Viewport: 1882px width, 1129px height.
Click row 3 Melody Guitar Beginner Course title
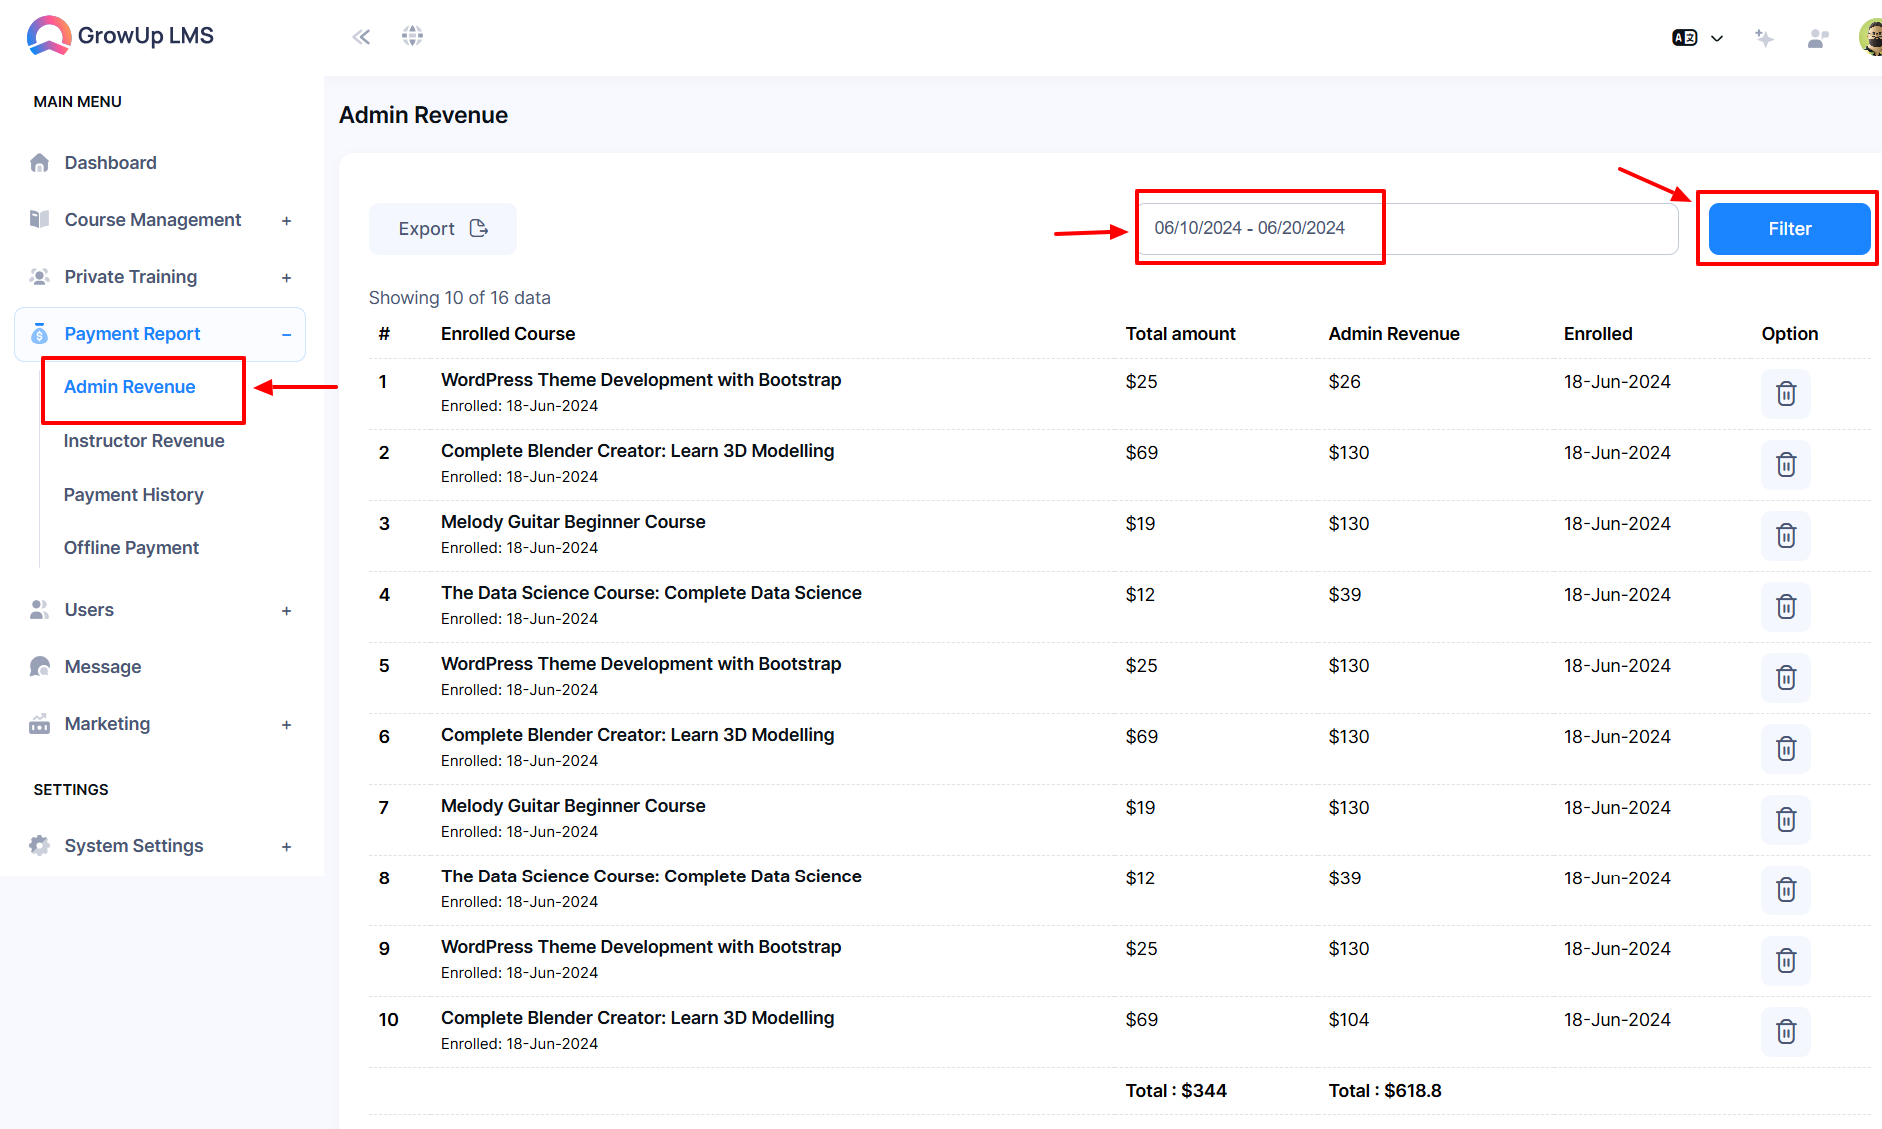573,522
